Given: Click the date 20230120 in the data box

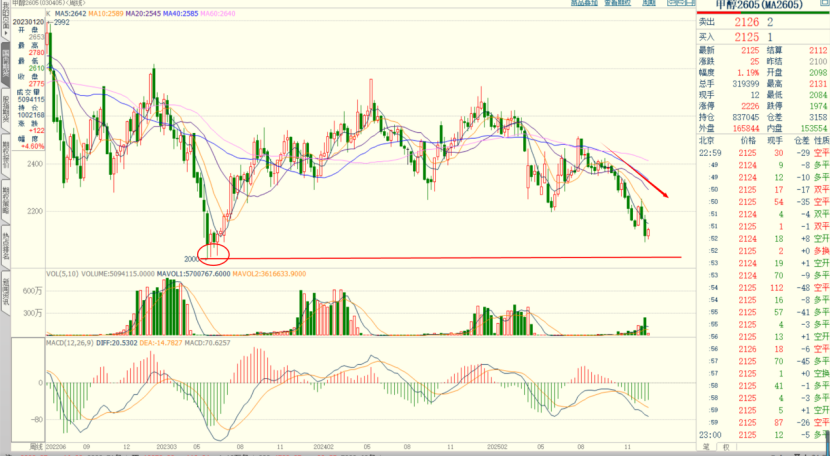Looking at the screenshot, I should pyautogui.click(x=29, y=22).
